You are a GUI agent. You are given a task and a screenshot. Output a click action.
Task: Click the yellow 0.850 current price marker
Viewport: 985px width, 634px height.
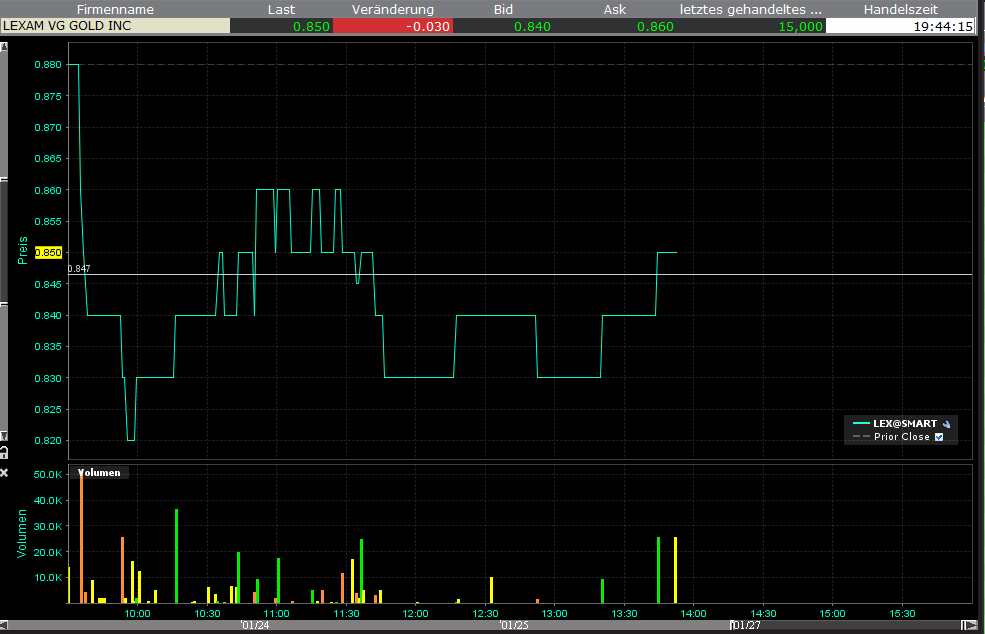[48, 253]
